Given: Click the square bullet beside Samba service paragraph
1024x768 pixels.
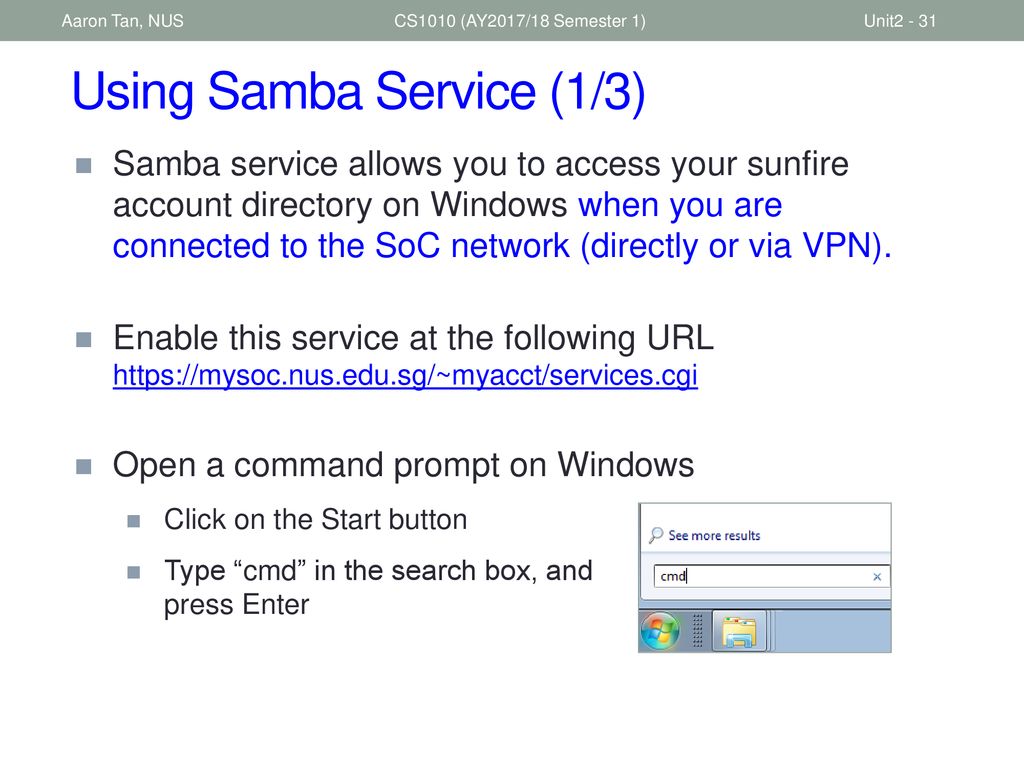Looking at the screenshot, I should click(x=84, y=165).
